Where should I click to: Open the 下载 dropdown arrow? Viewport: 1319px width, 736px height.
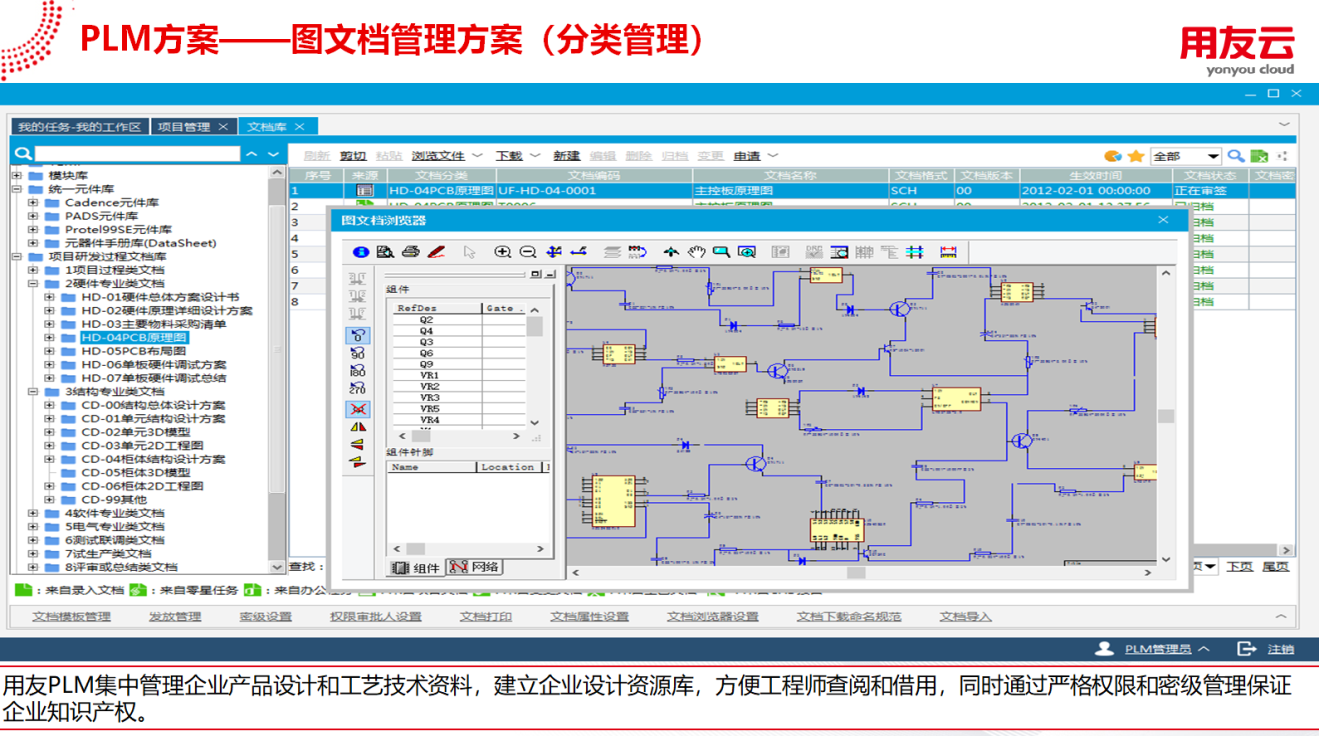point(535,156)
